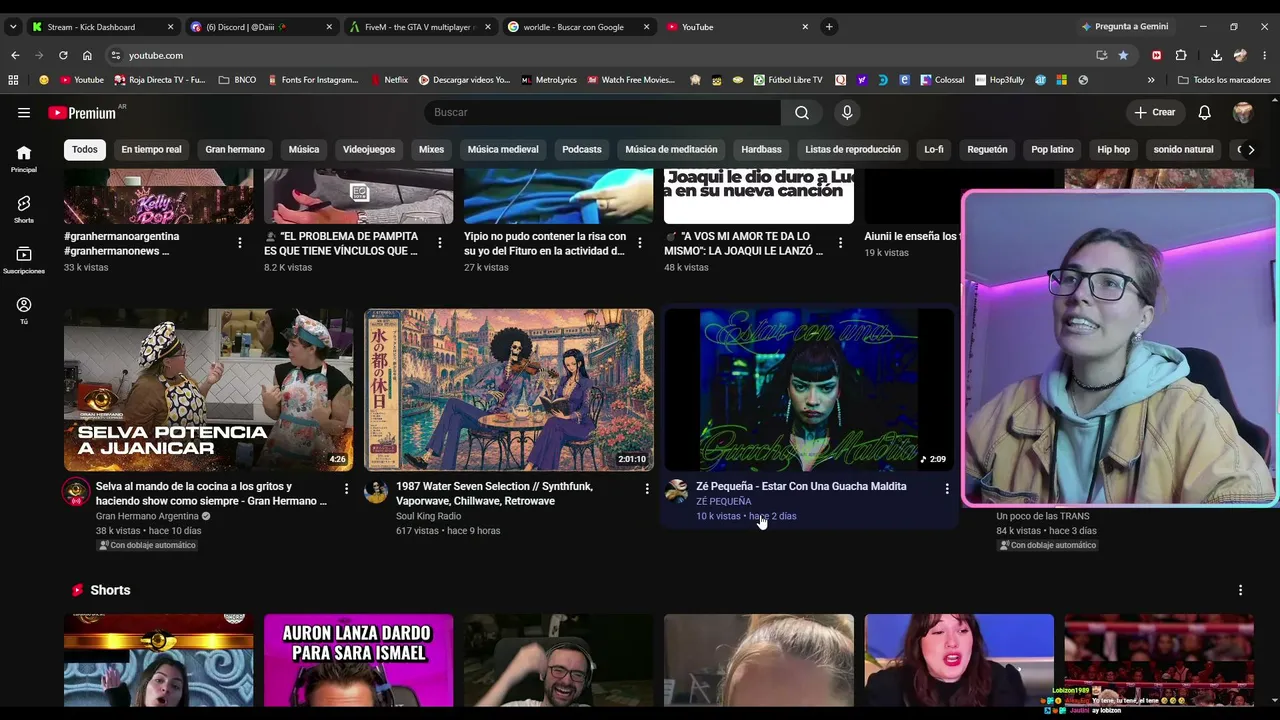Open ZÉ PEQUEÑA channel avatar
Viewport: 1280px width, 720px height.
676,491
